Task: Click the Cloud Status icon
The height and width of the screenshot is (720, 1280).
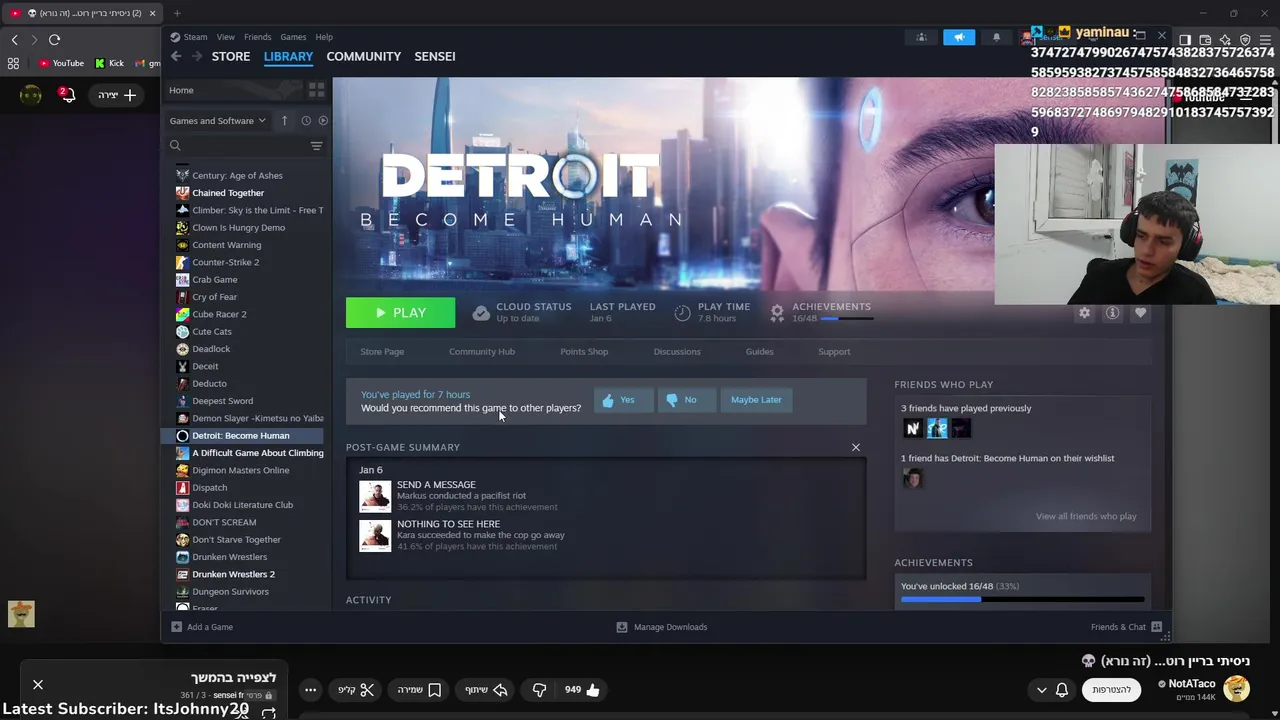Action: click(x=481, y=313)
